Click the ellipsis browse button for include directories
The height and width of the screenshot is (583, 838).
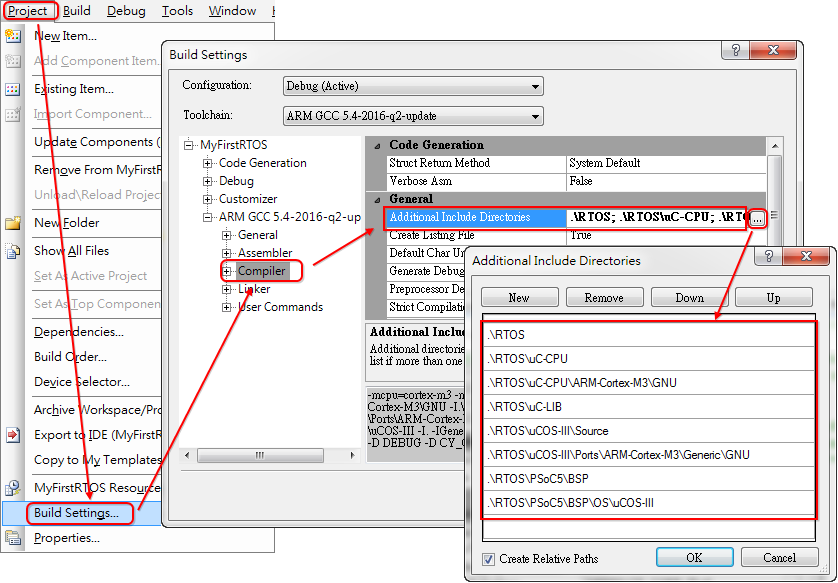point(758,217)
